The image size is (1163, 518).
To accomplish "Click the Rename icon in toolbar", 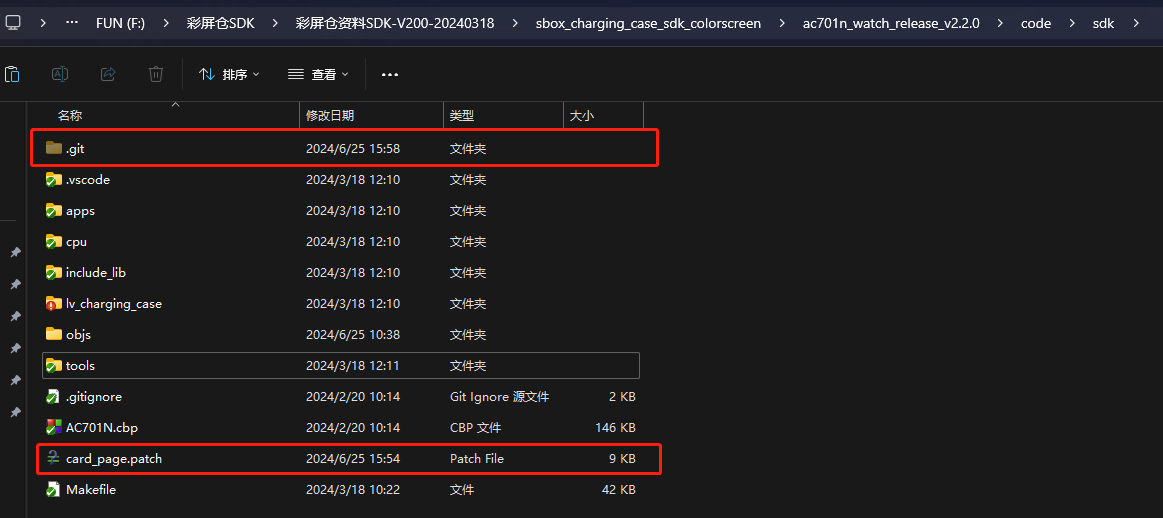I will [60, 74].
